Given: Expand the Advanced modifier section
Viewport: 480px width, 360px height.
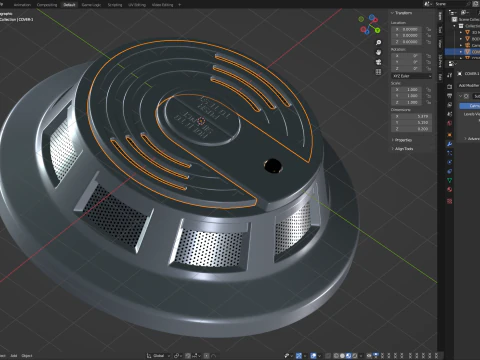Looking at the screenshot, I should [473, 138].
